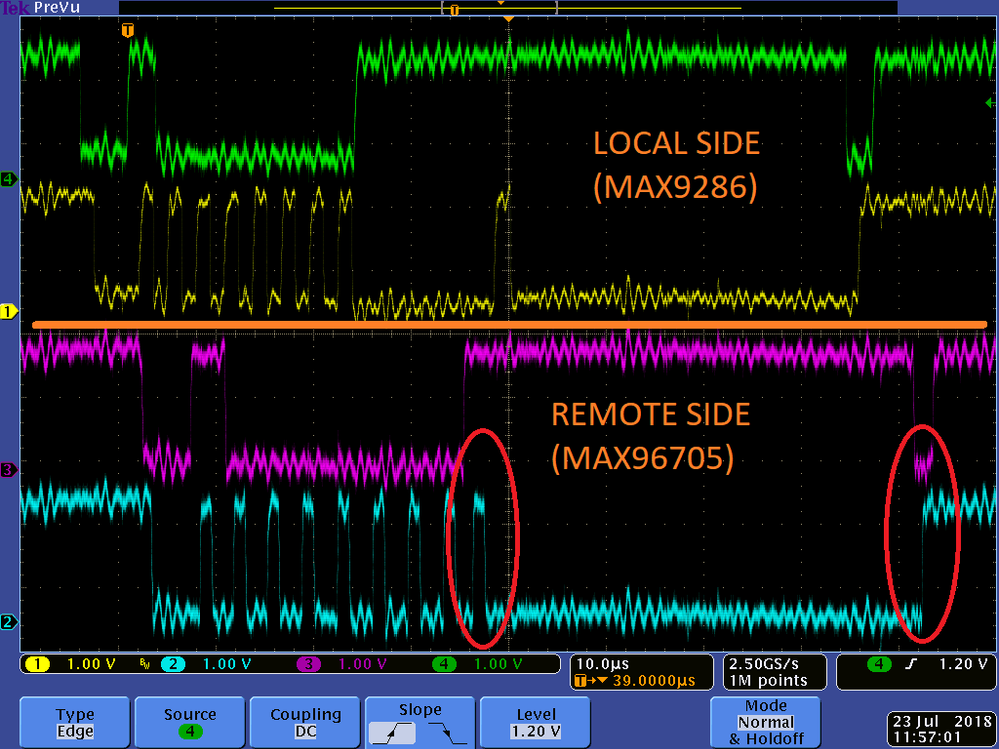Change Coupling DC setting
This screenshot has height=749, width=999.
tap(305, 723)
